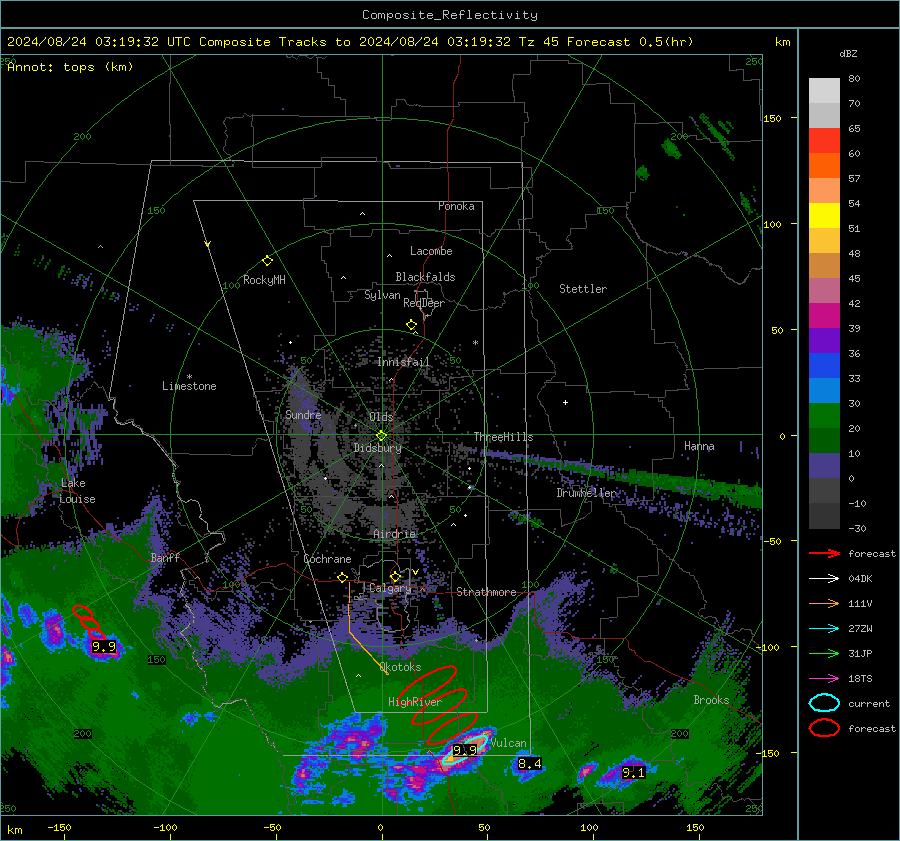The width and height of the screenshot is (900, 841).
Task: Click the Lacombe city label
Action: 431,251
